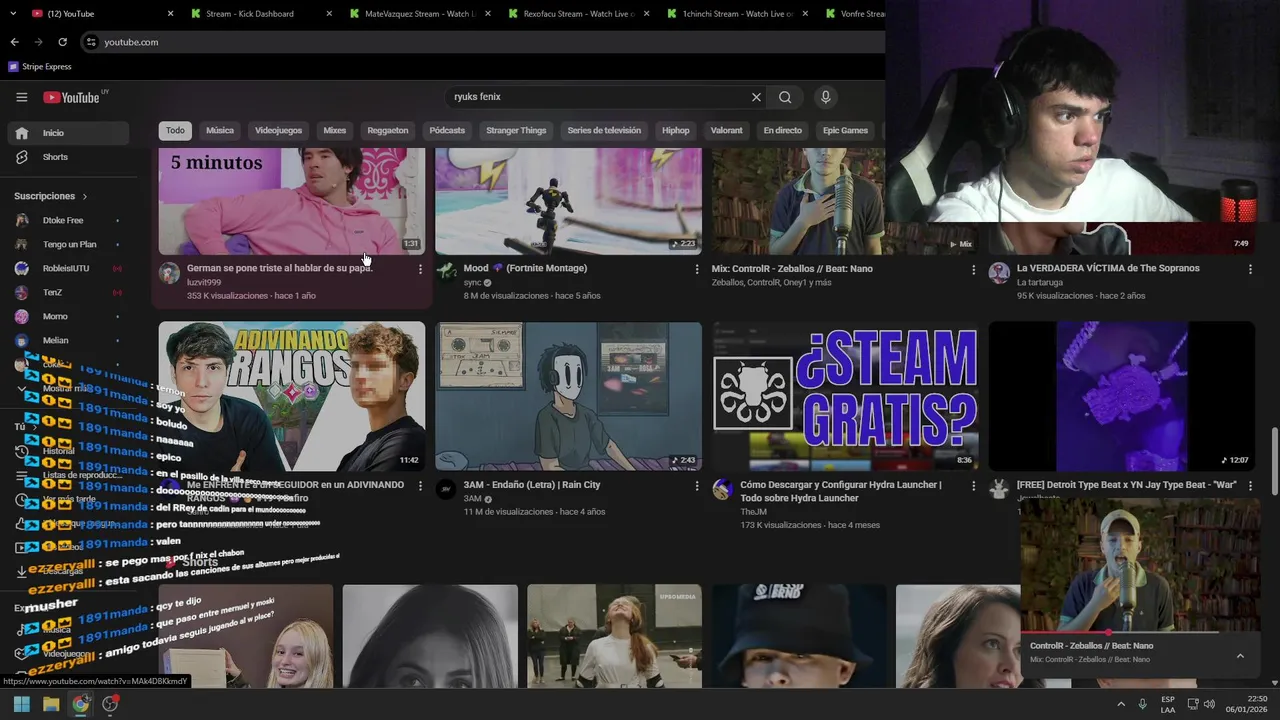Open options for 3AM - Endaño video

coord(697,486)
